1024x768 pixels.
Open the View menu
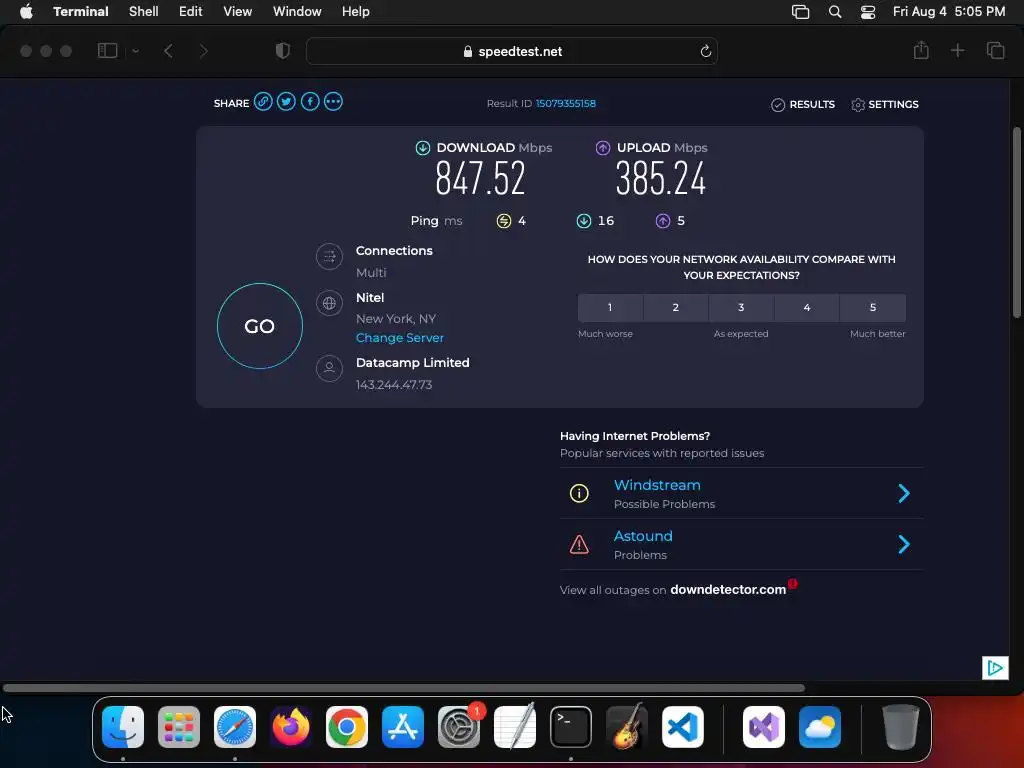[238, 11]
